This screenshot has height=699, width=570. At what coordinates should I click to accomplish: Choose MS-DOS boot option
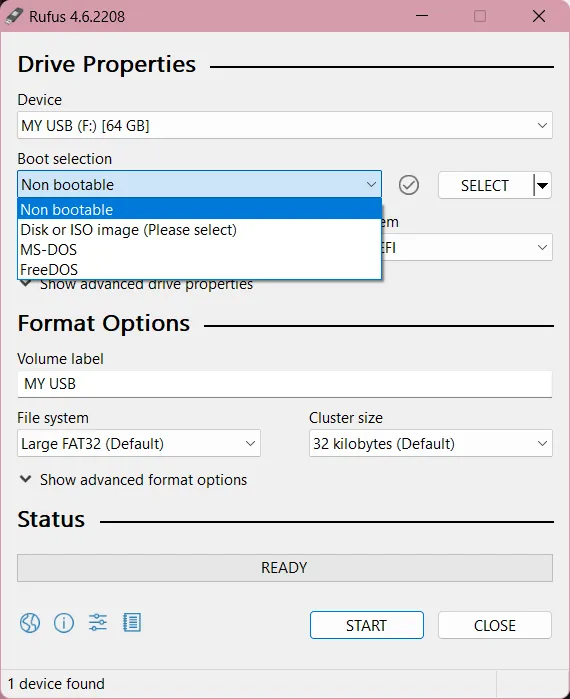pyautogui.click(x=199, y=250)
